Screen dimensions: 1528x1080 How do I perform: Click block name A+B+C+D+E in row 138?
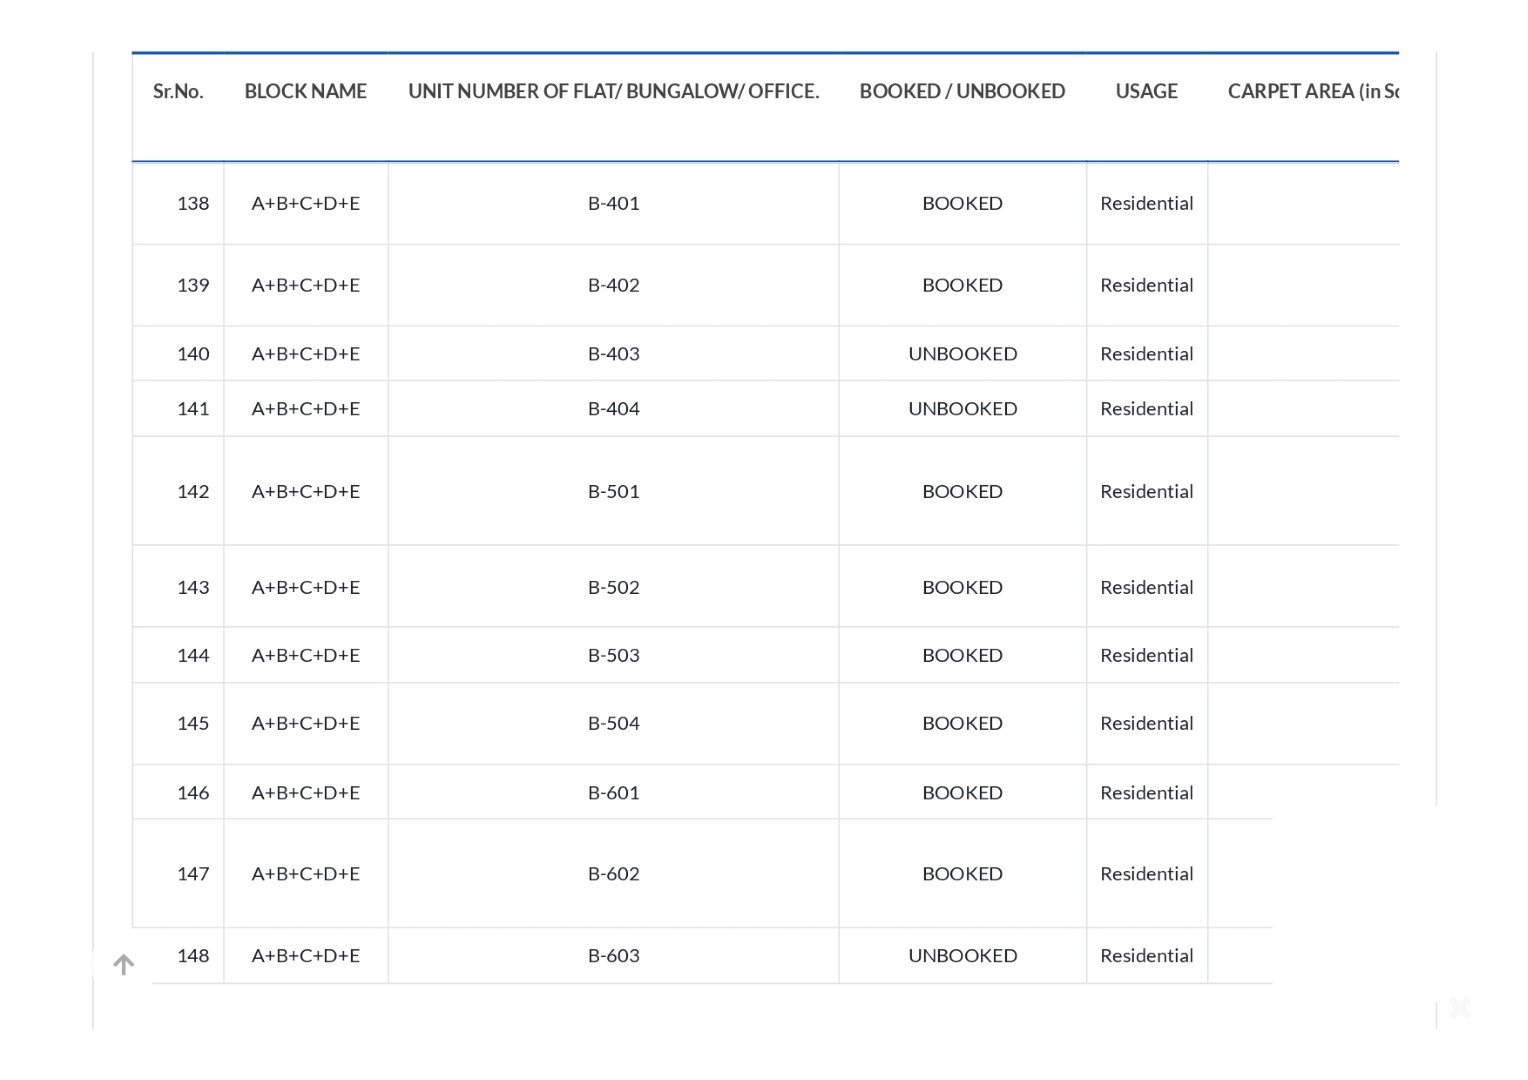pyautogui.click(x=306, y=203)
